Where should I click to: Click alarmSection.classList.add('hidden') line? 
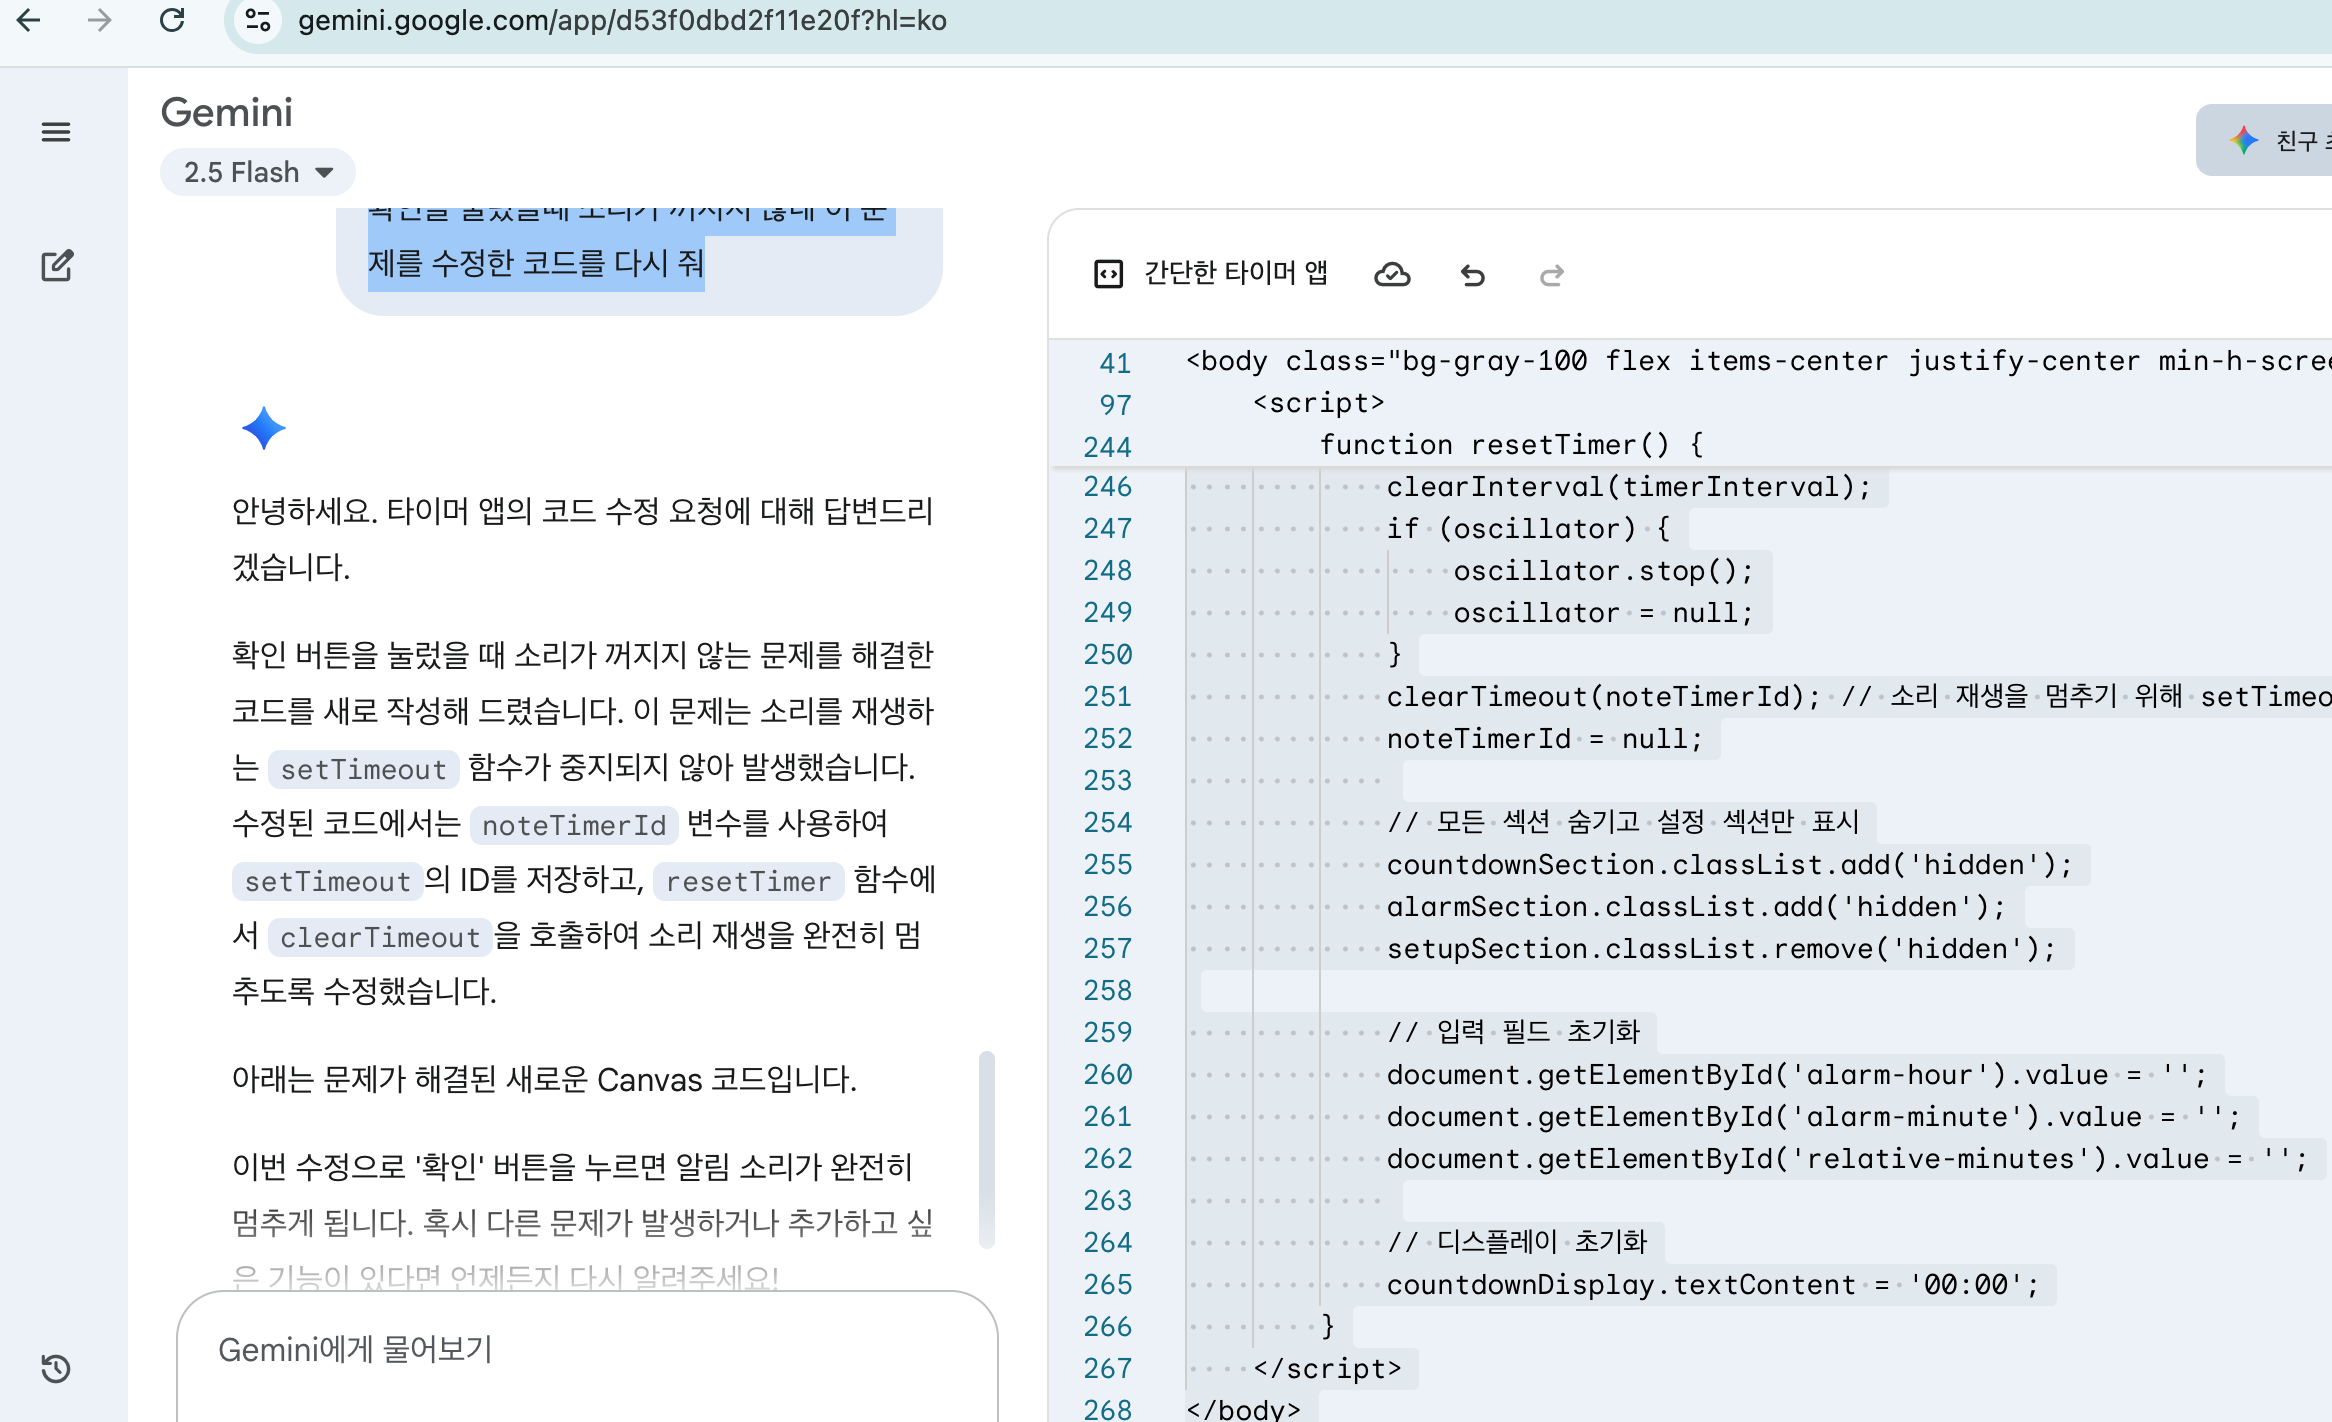(1696, 907)
